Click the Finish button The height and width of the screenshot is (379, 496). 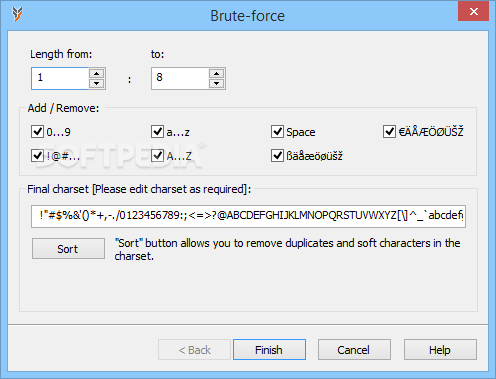tap(269, 350)
